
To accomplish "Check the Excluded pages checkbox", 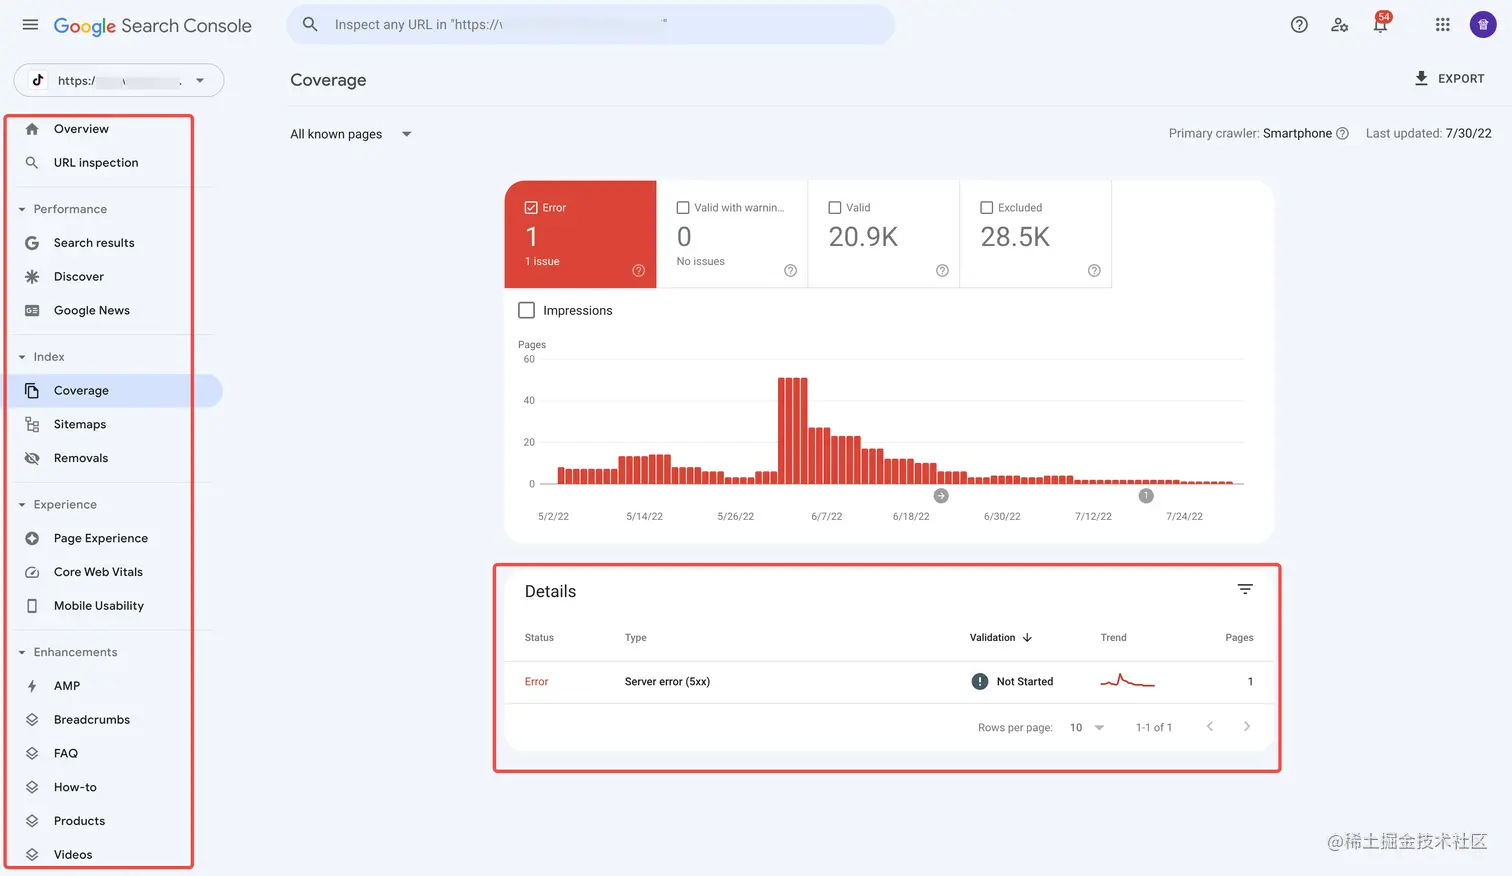I will tap(987, 208).
